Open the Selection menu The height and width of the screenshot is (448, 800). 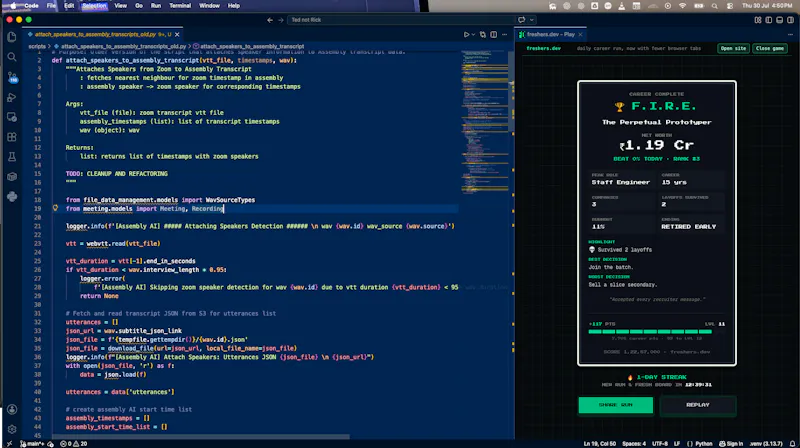pyautogui.click(x=94, y=6)
